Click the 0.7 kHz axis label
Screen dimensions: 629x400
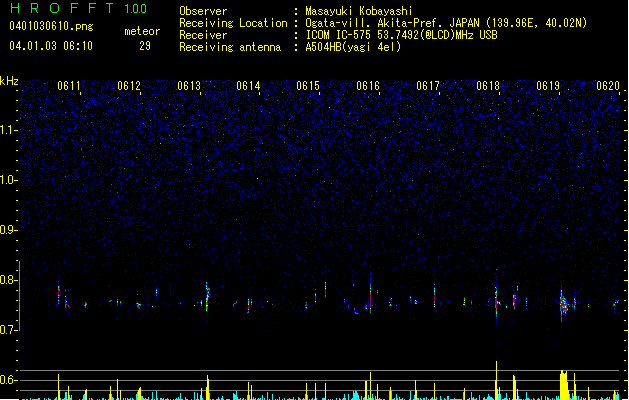[x=8, y=330]
